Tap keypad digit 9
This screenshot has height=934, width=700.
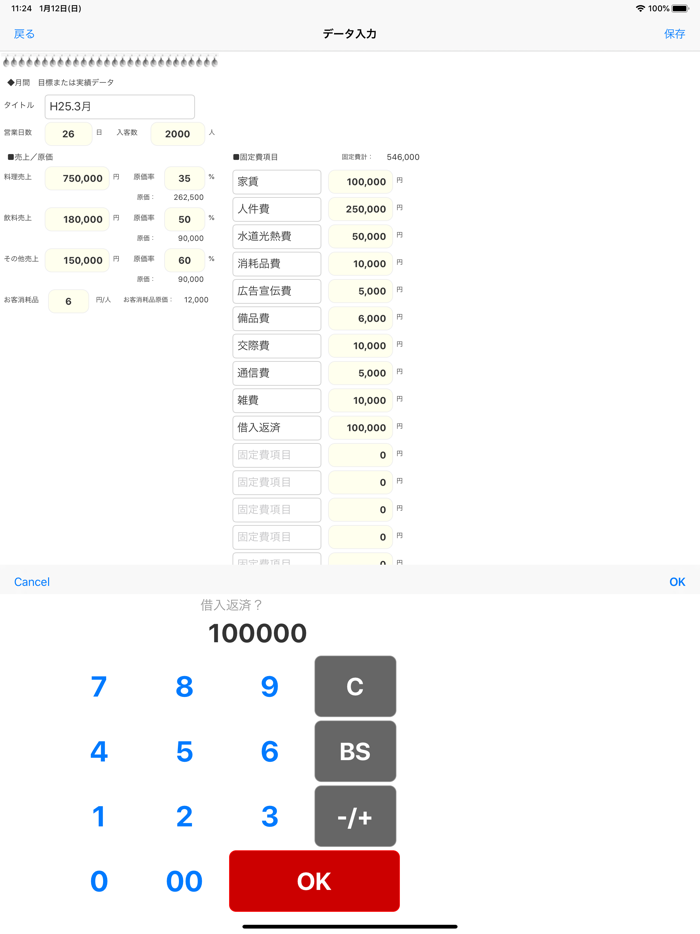(x=269, y=686)
